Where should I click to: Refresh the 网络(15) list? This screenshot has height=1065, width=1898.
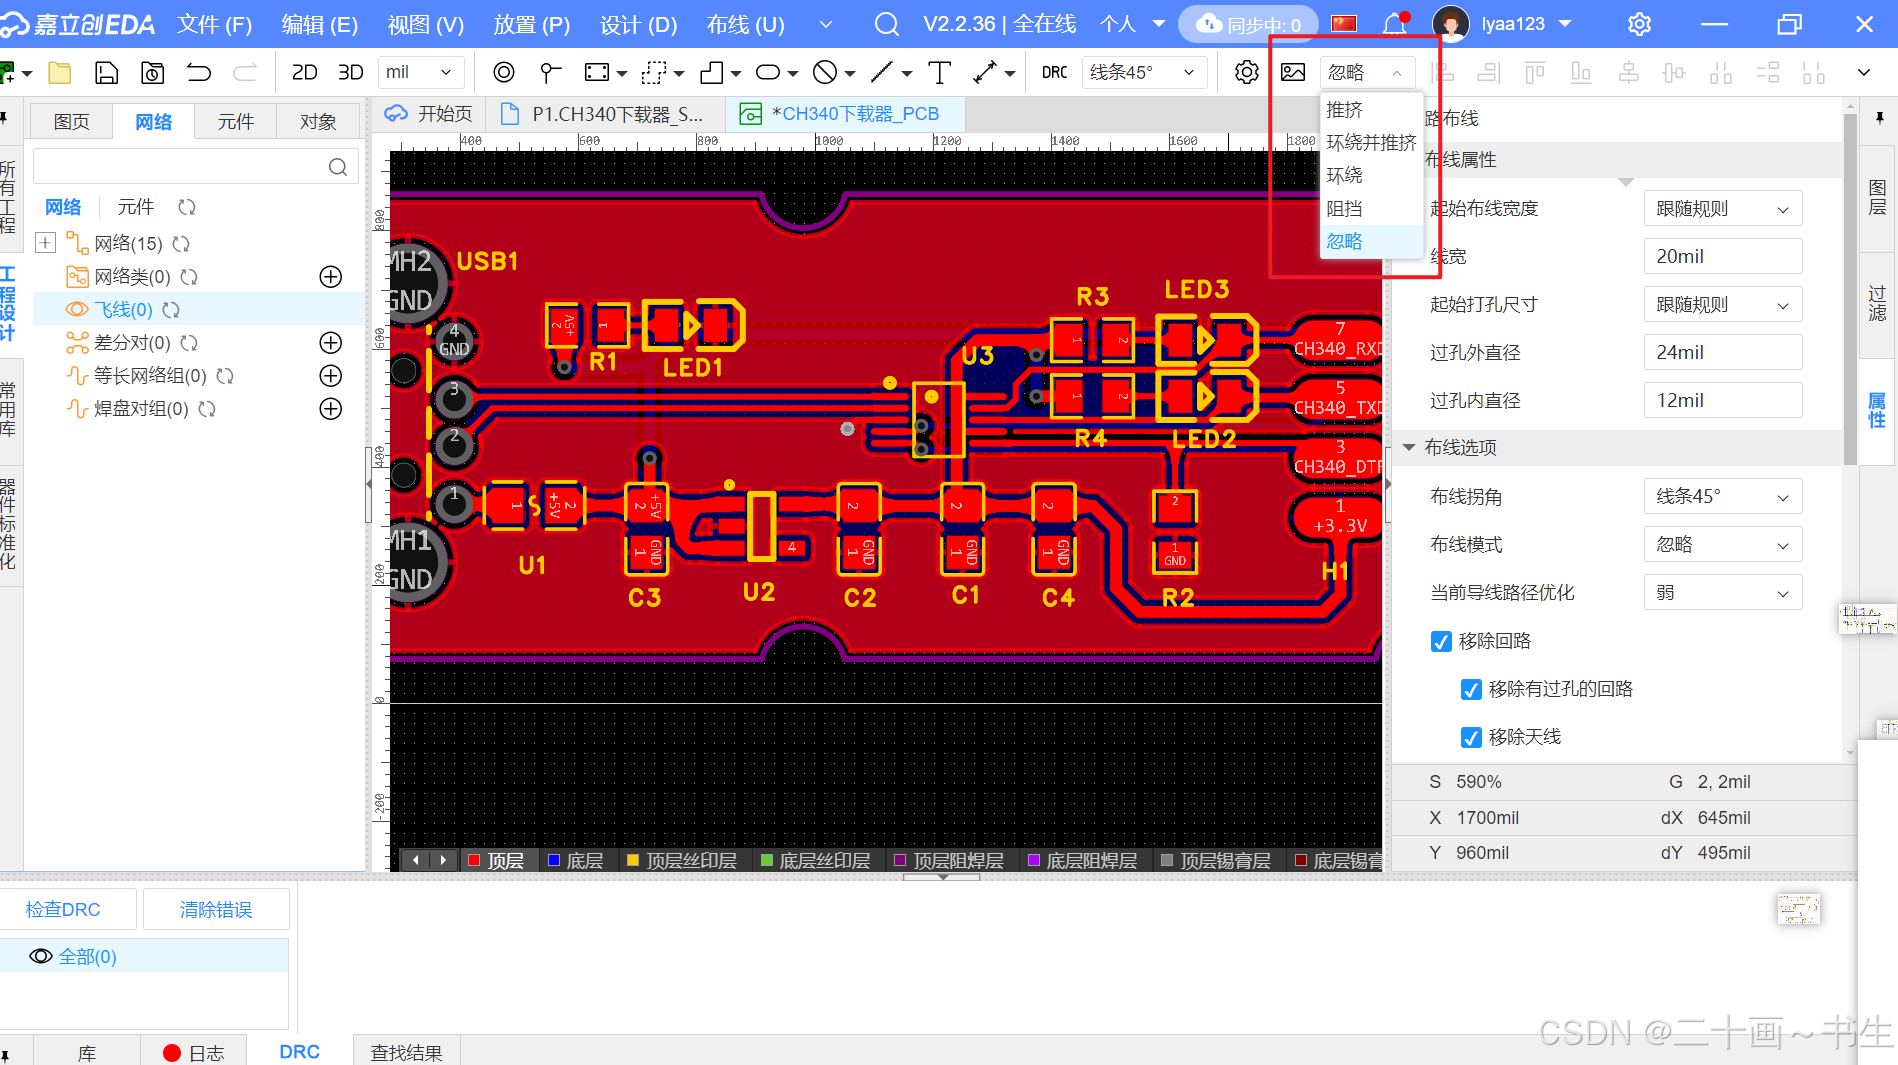click(181, 243)
